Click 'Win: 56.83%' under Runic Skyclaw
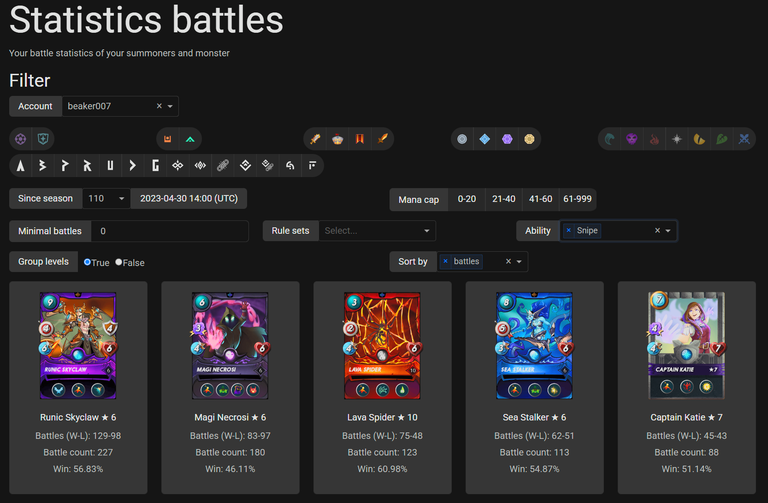Screen dimensions: 768x503 coord(78,469)
